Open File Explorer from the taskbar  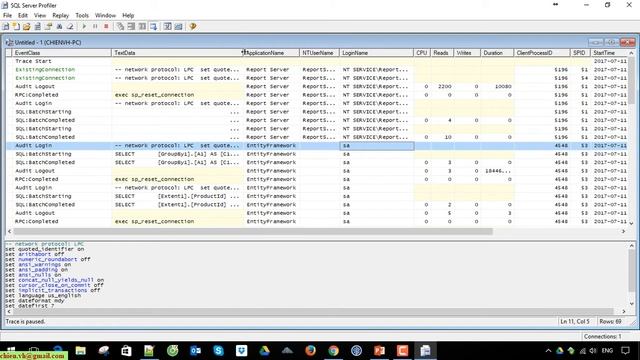click(80, 351)
